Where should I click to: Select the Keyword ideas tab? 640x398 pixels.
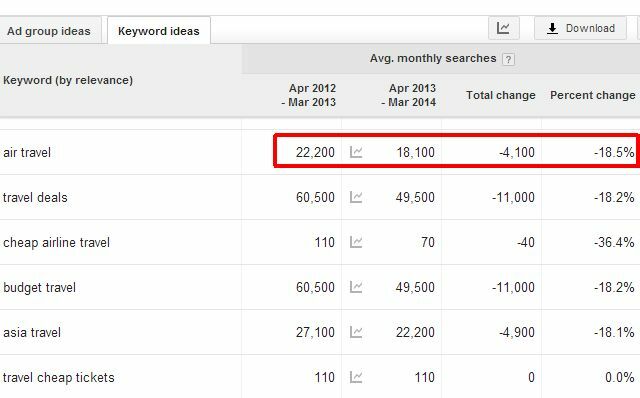point(159,31)
